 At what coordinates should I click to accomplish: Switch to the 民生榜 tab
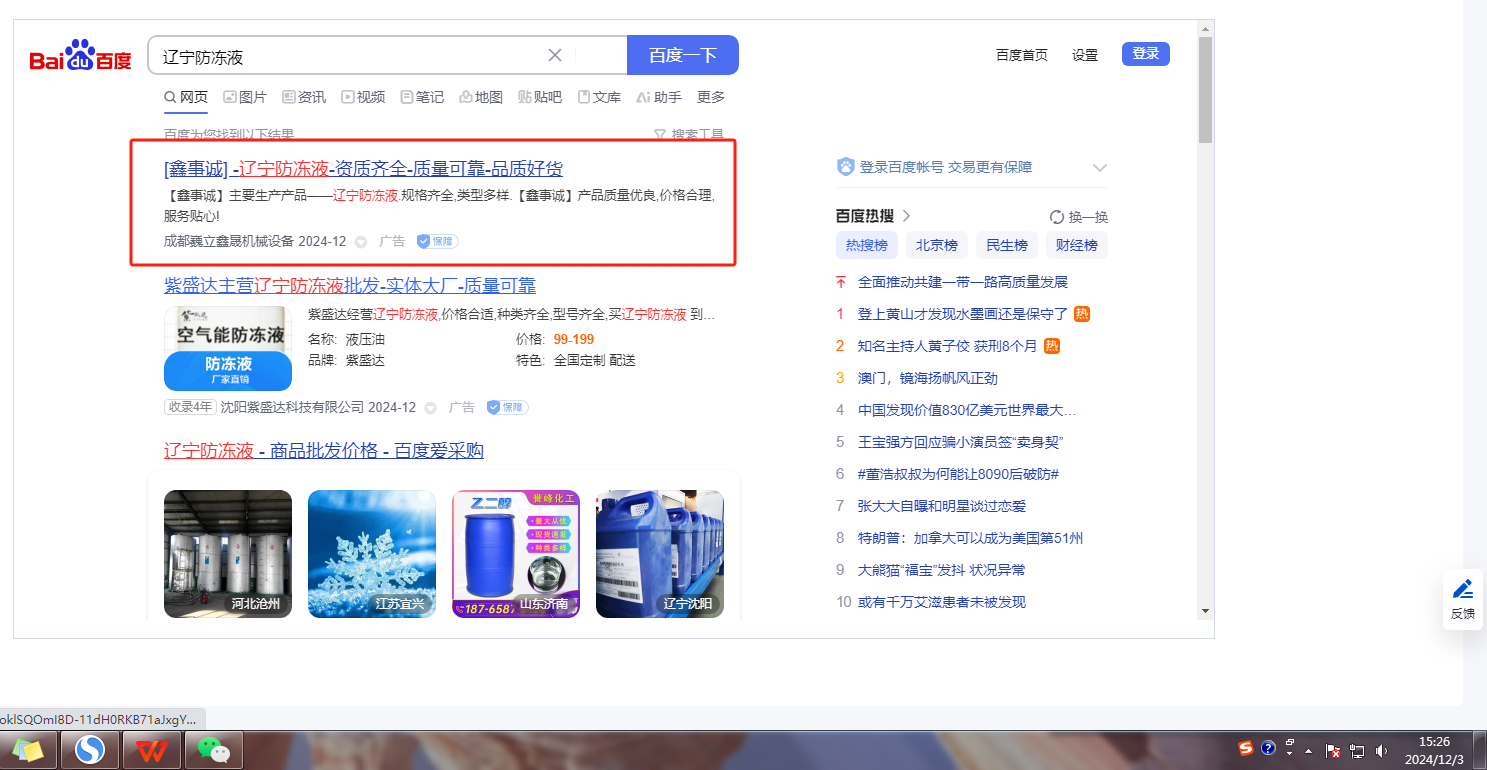pyautogui.click(x=1007, y=245)
